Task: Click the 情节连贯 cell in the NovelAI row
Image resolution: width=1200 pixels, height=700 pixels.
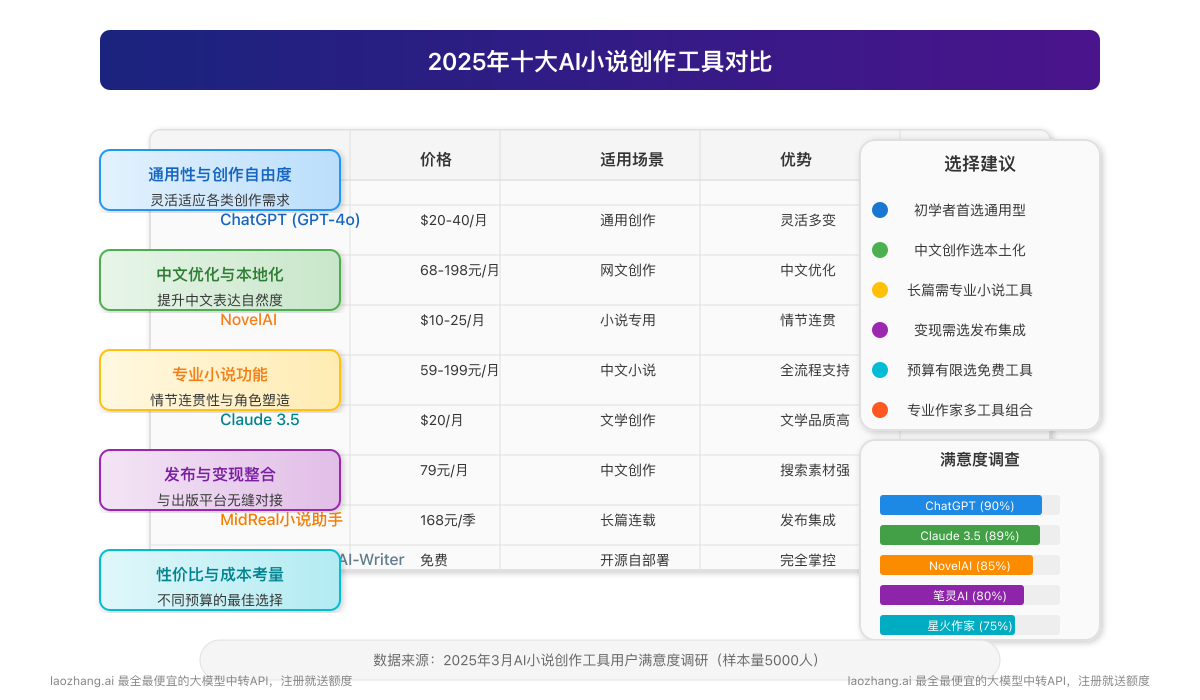Action: [808, 320]
